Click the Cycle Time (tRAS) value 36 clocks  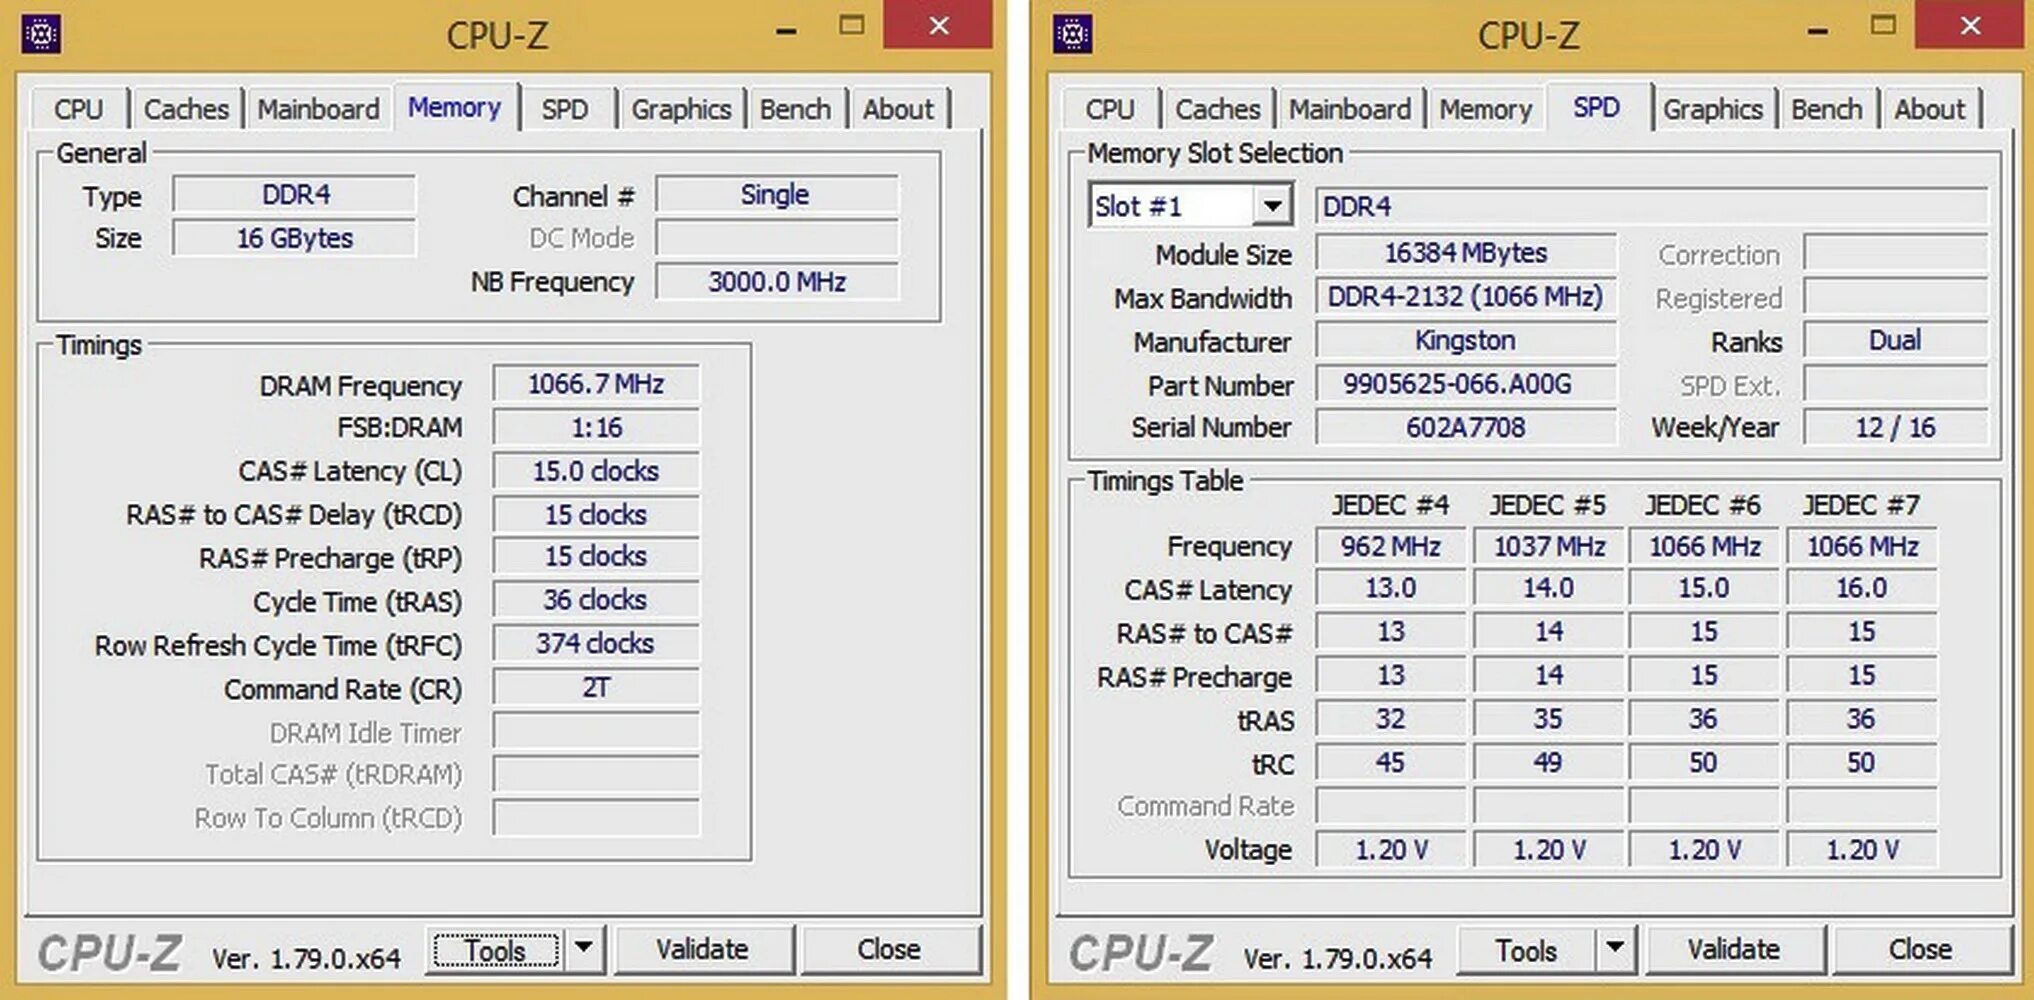pyautogui.click(x=596, y=600)
